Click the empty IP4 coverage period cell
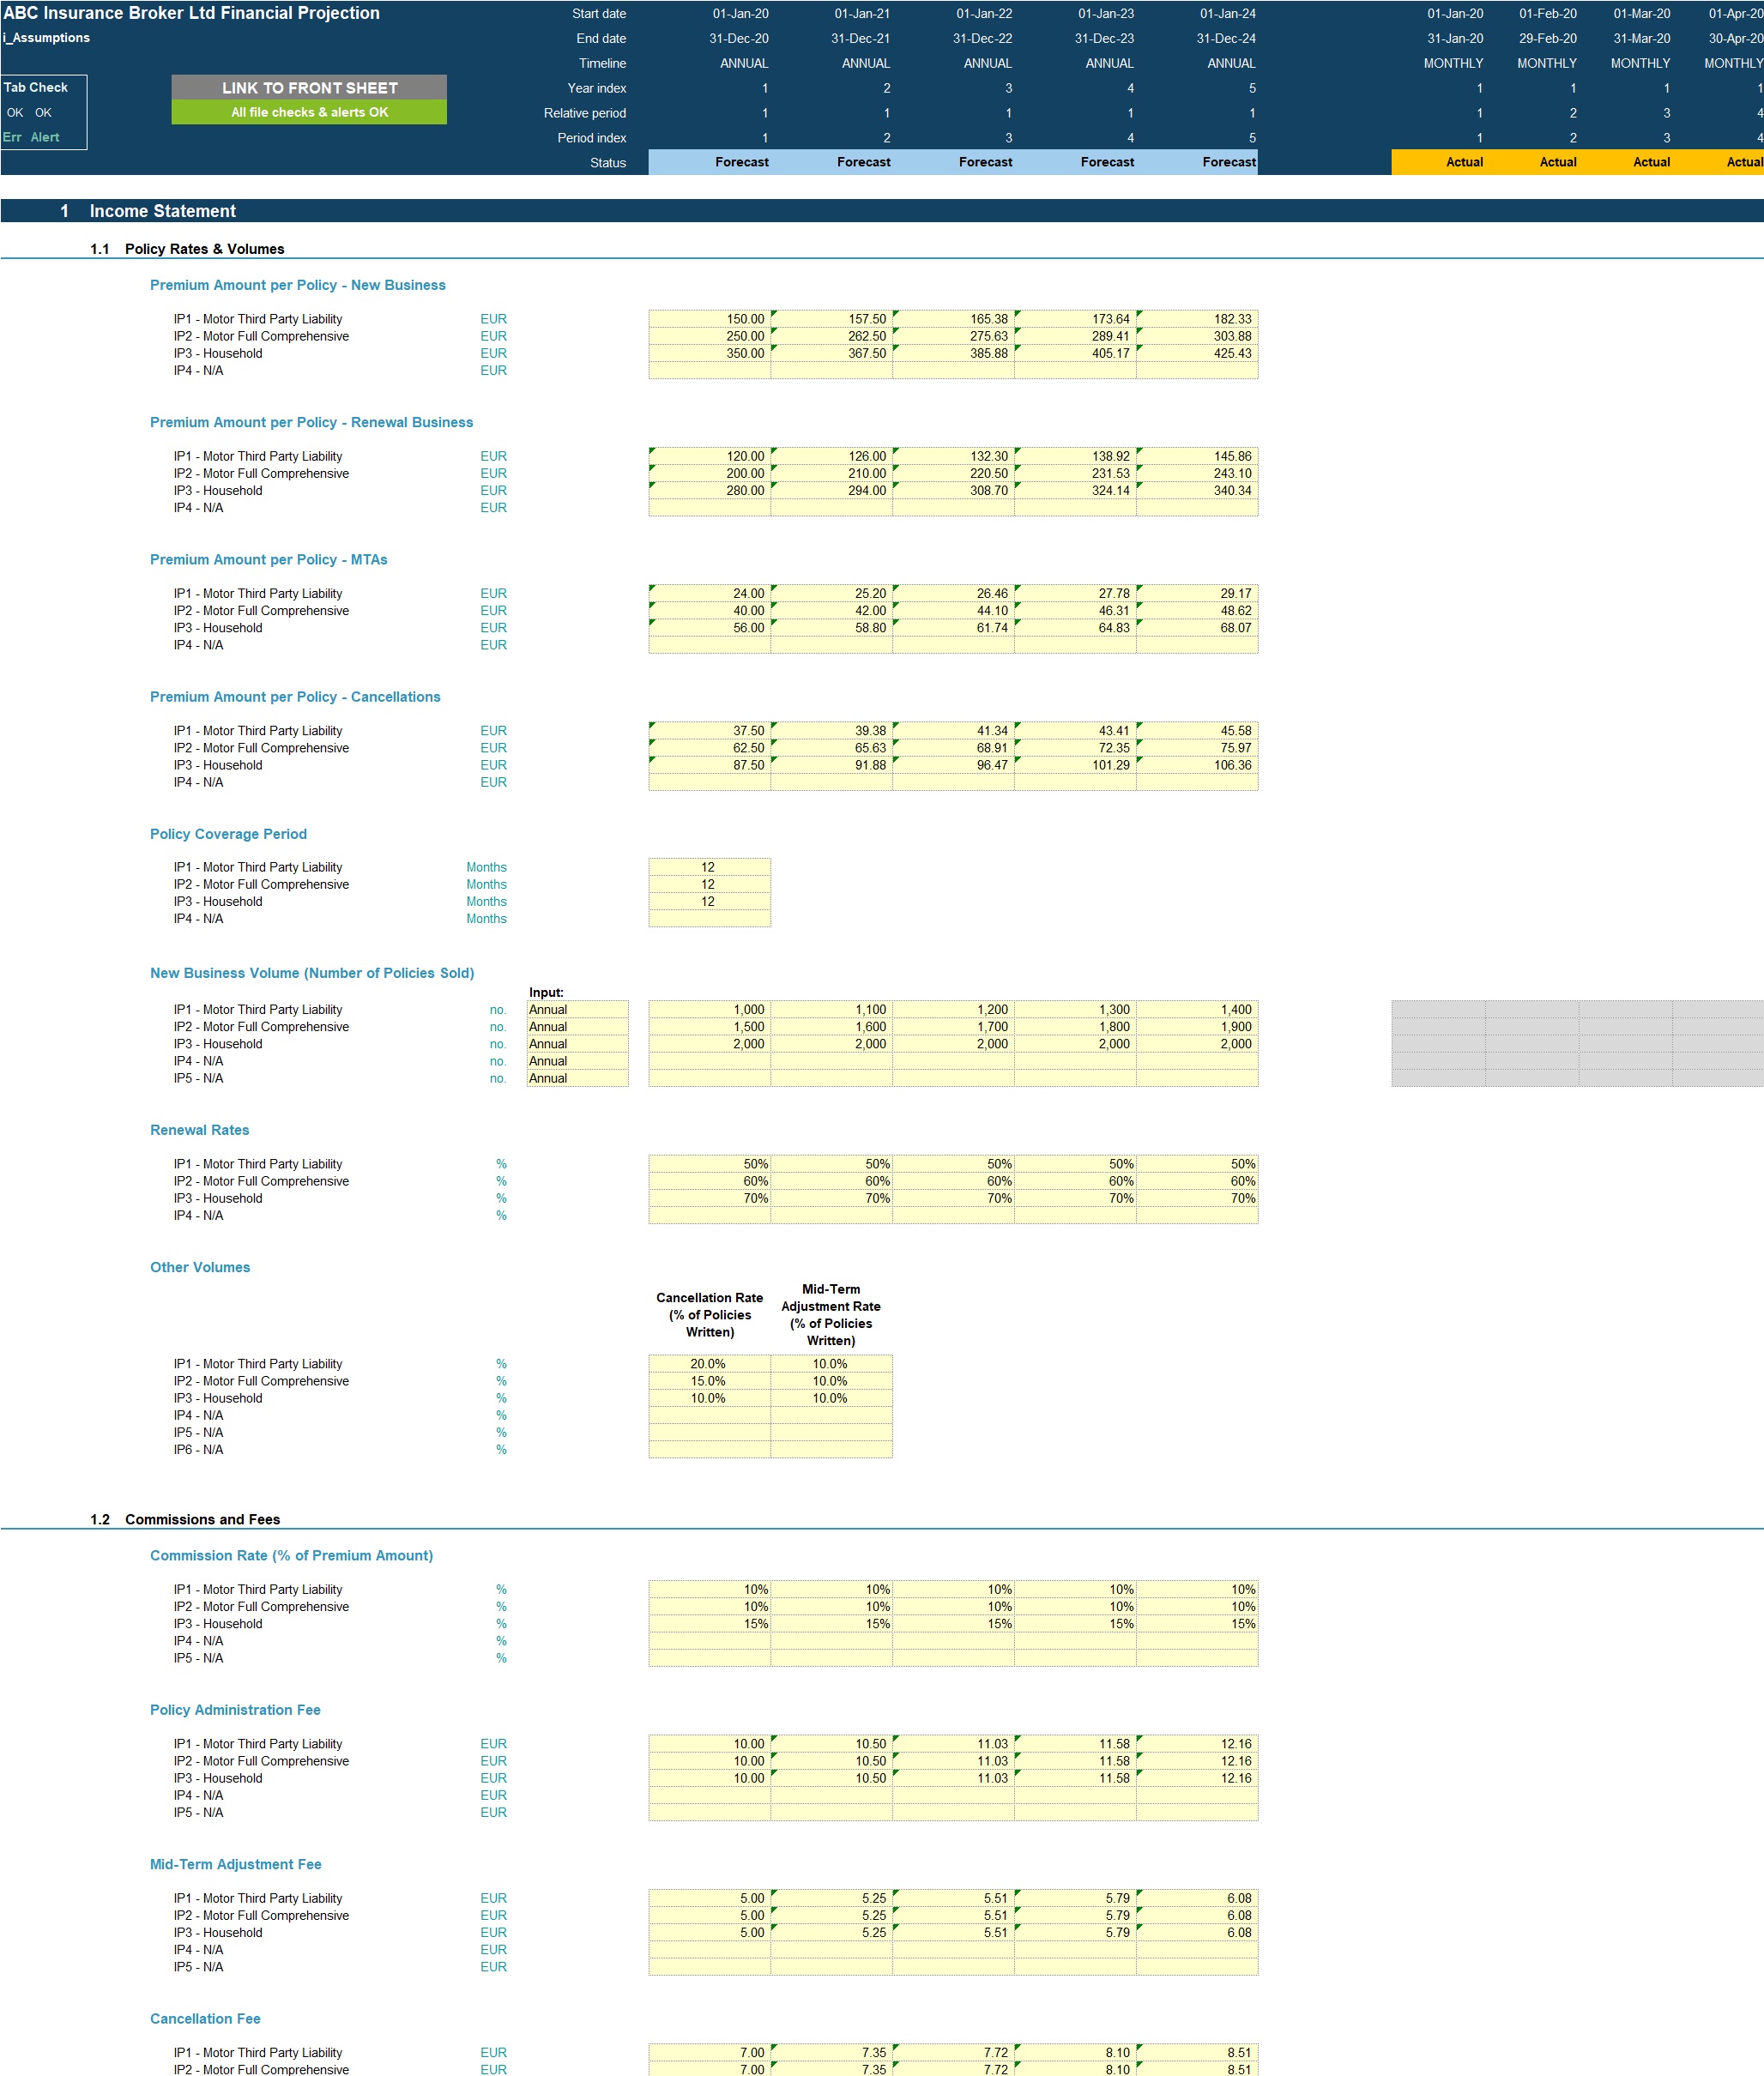Viewport: 1764px width, 2076px height. tap(709, 918)
